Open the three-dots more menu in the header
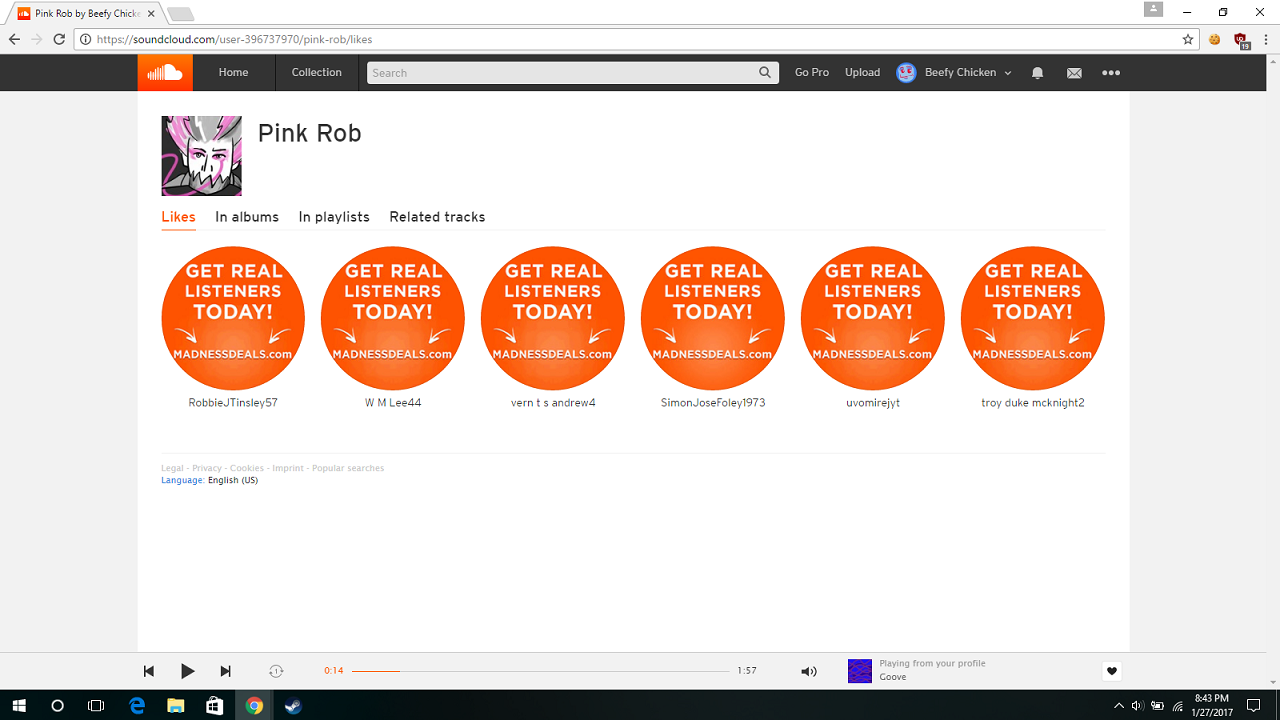 click(x=1111, y=73)
